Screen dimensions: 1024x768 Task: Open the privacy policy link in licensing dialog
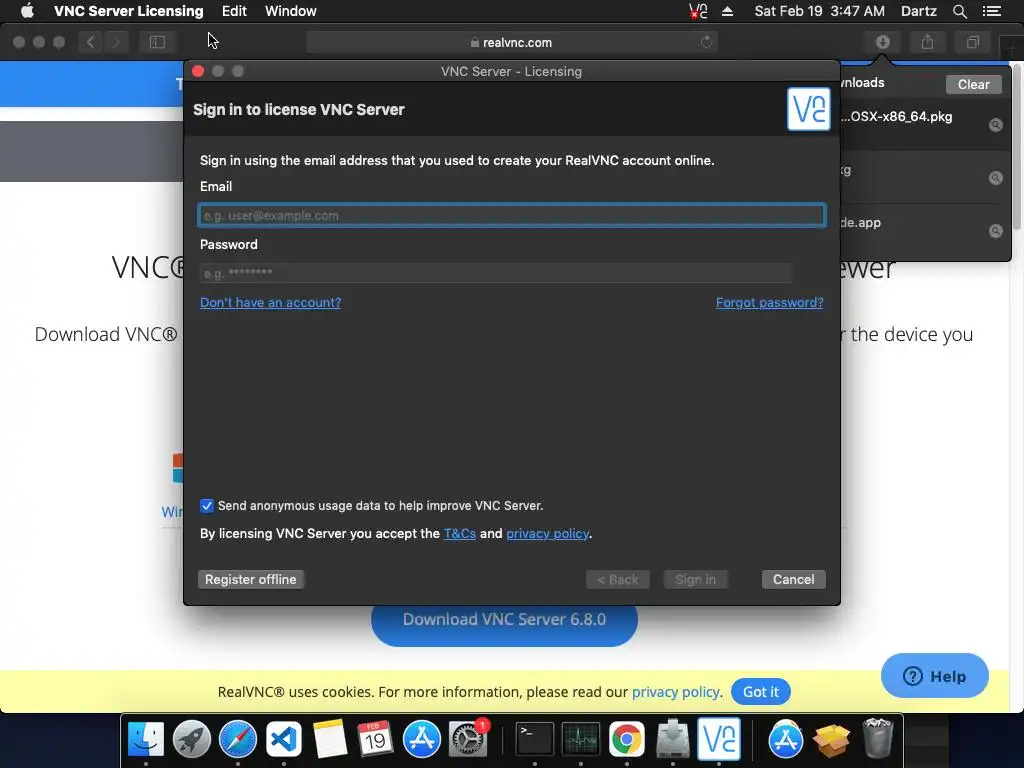(547, 534)
